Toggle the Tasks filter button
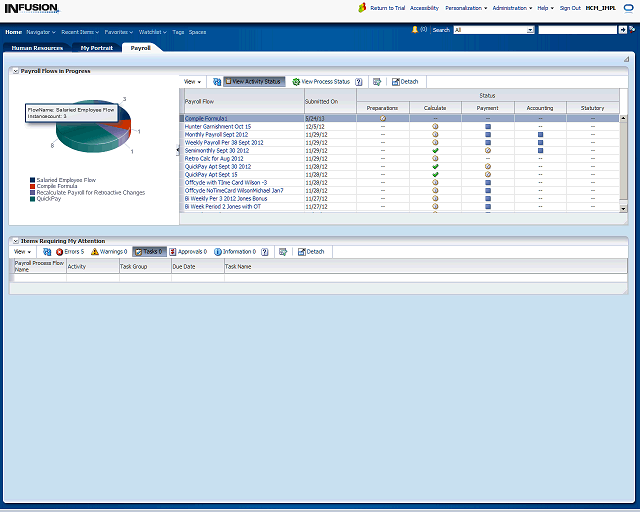The height and width of the screenshot is (512, 640). tap(148, 252)
